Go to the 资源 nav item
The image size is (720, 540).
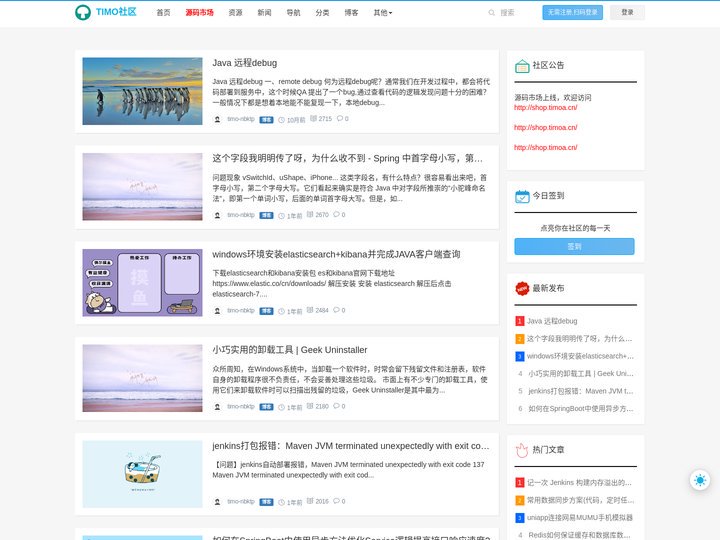[x=236, y=13]
